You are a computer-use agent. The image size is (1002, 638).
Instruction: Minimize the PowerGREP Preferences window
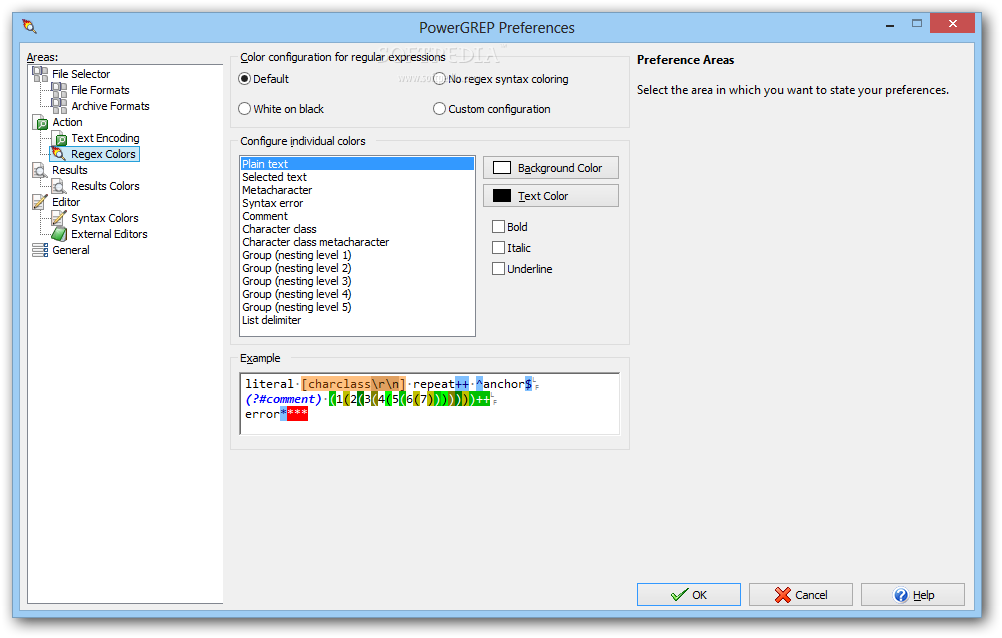pos(890,25)
